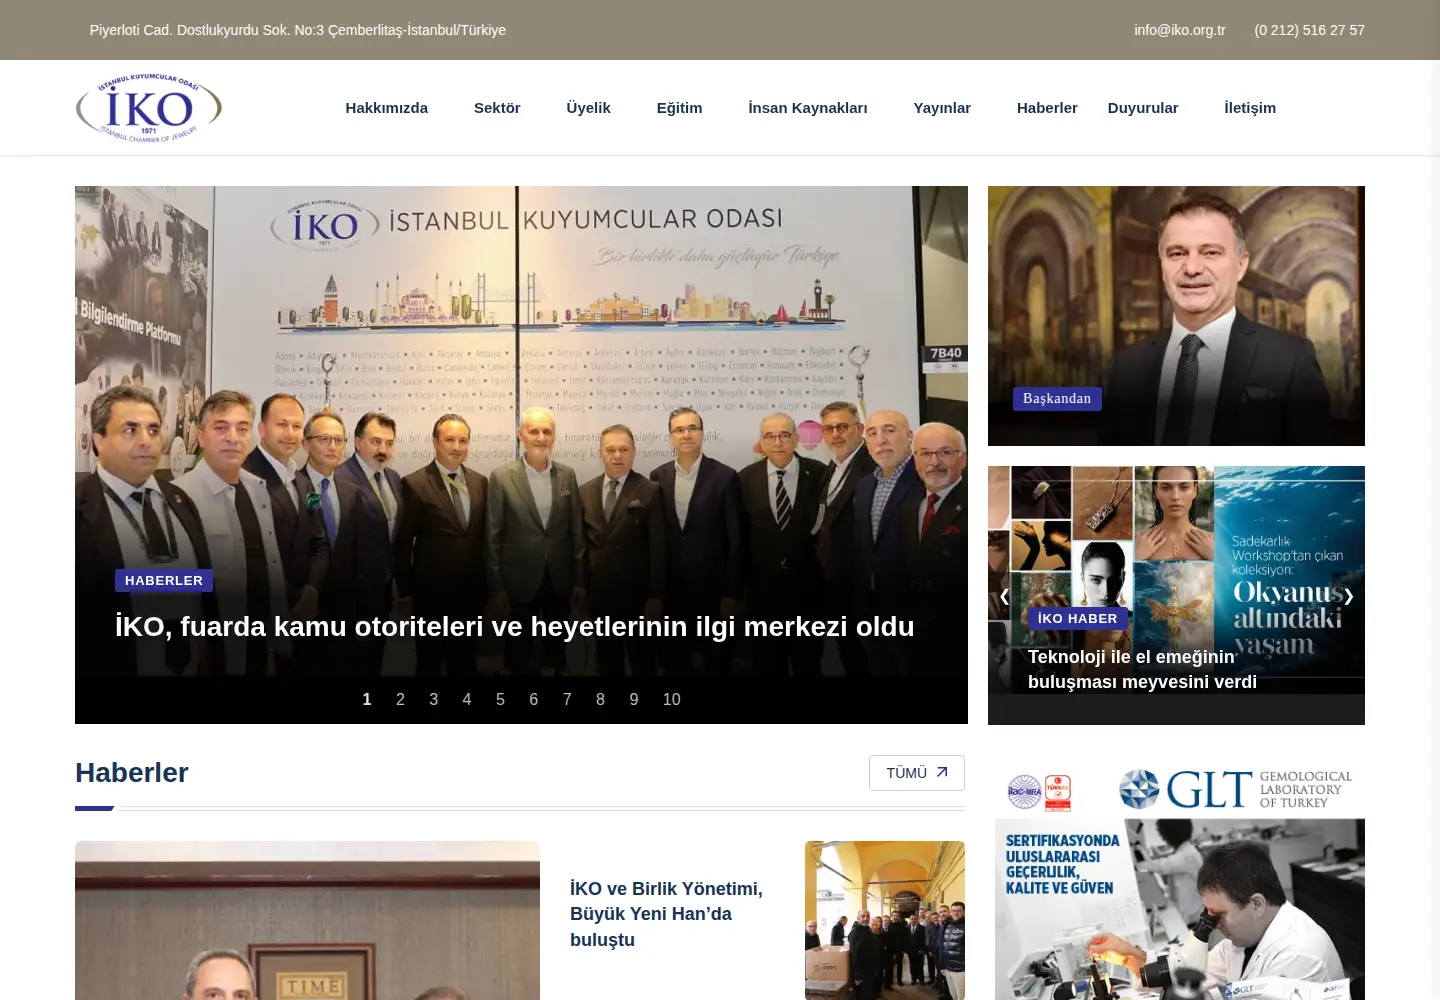Click the address text in the top bar
The width and height of the screenshot is (1440, 1000).
pos(298,30)
